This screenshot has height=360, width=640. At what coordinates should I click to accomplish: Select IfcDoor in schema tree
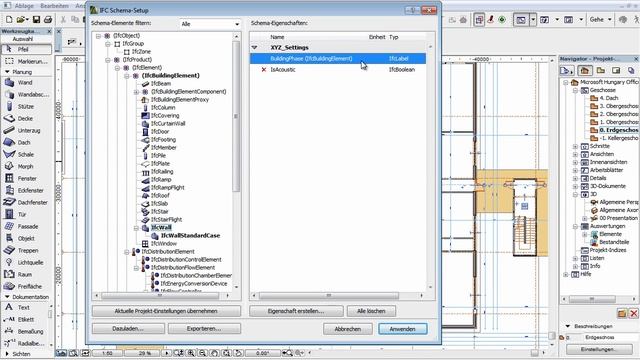pos(160,131)
